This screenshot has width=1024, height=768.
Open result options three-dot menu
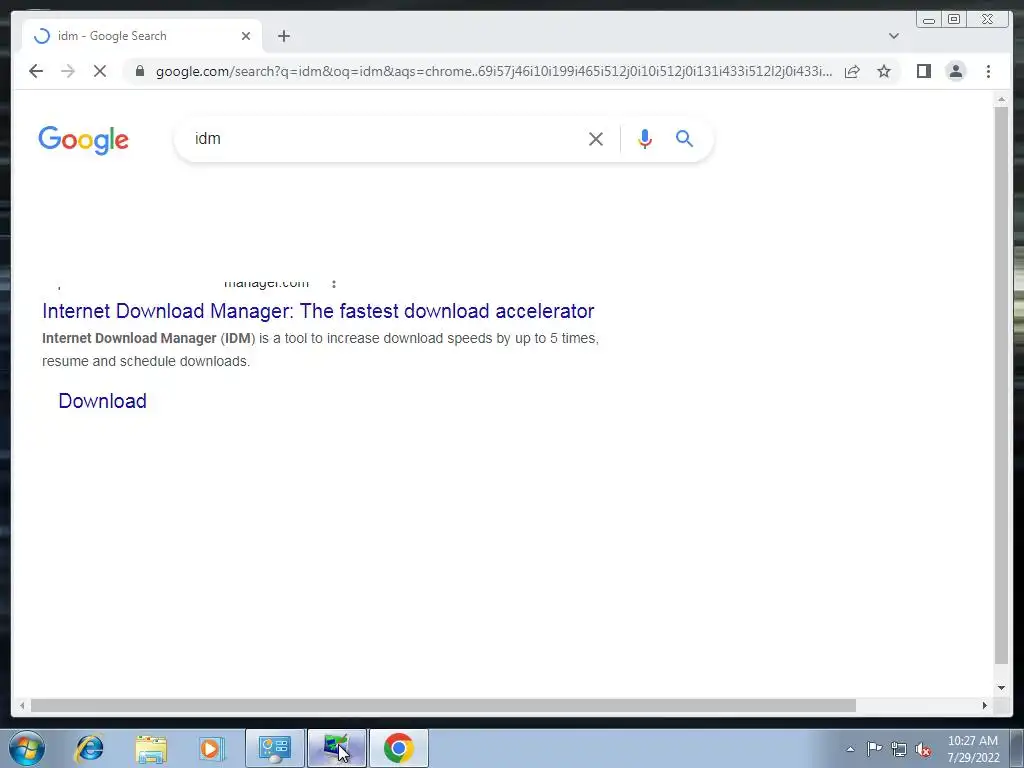pyautogui.click(x=334, y=283)
